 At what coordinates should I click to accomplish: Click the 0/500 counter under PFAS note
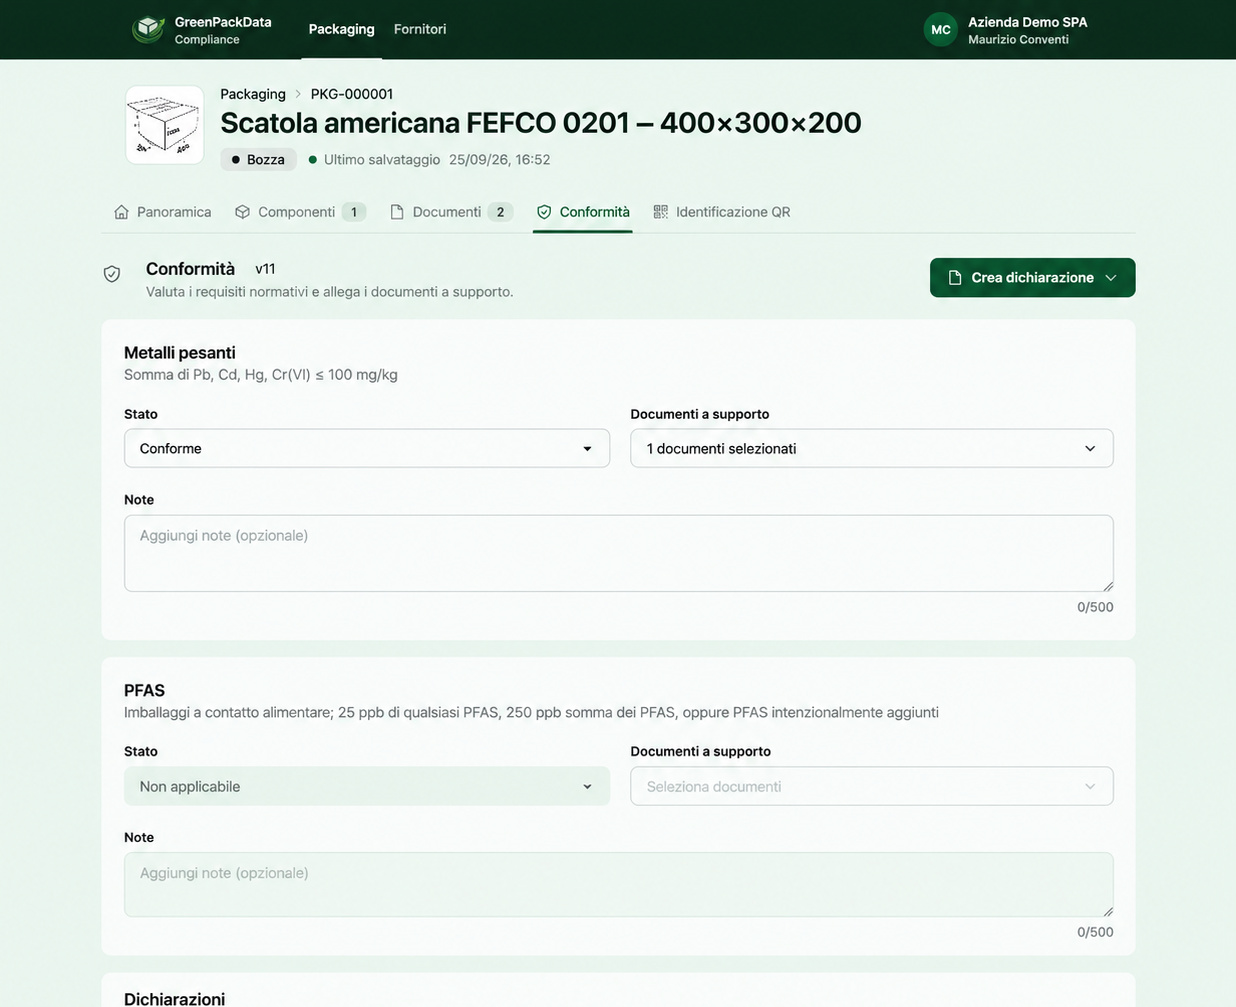point(1095,932)
